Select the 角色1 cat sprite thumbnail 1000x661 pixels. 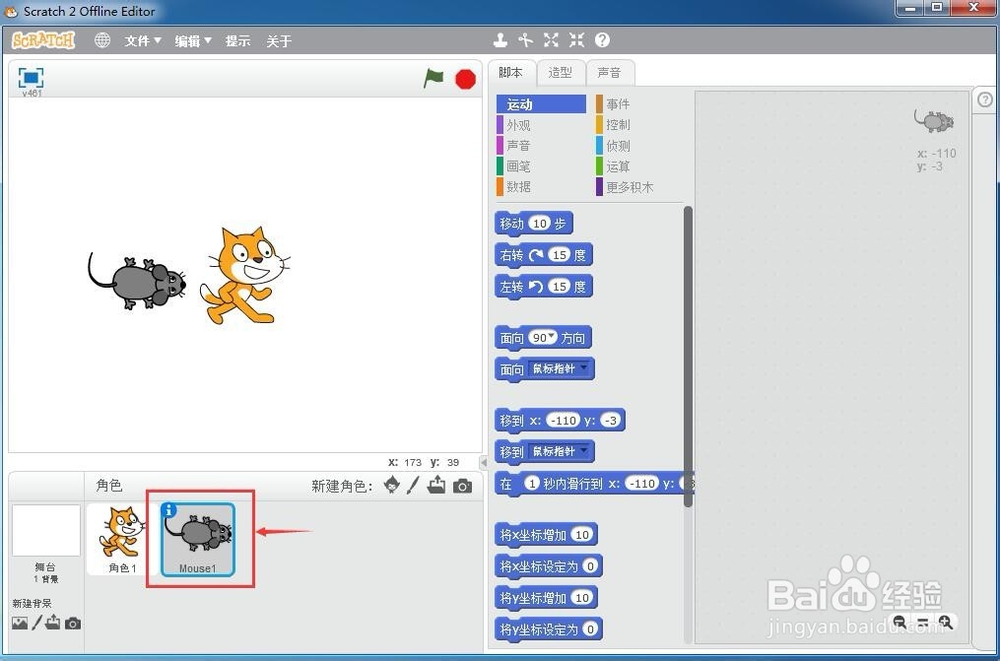click(x=121, y=538)
